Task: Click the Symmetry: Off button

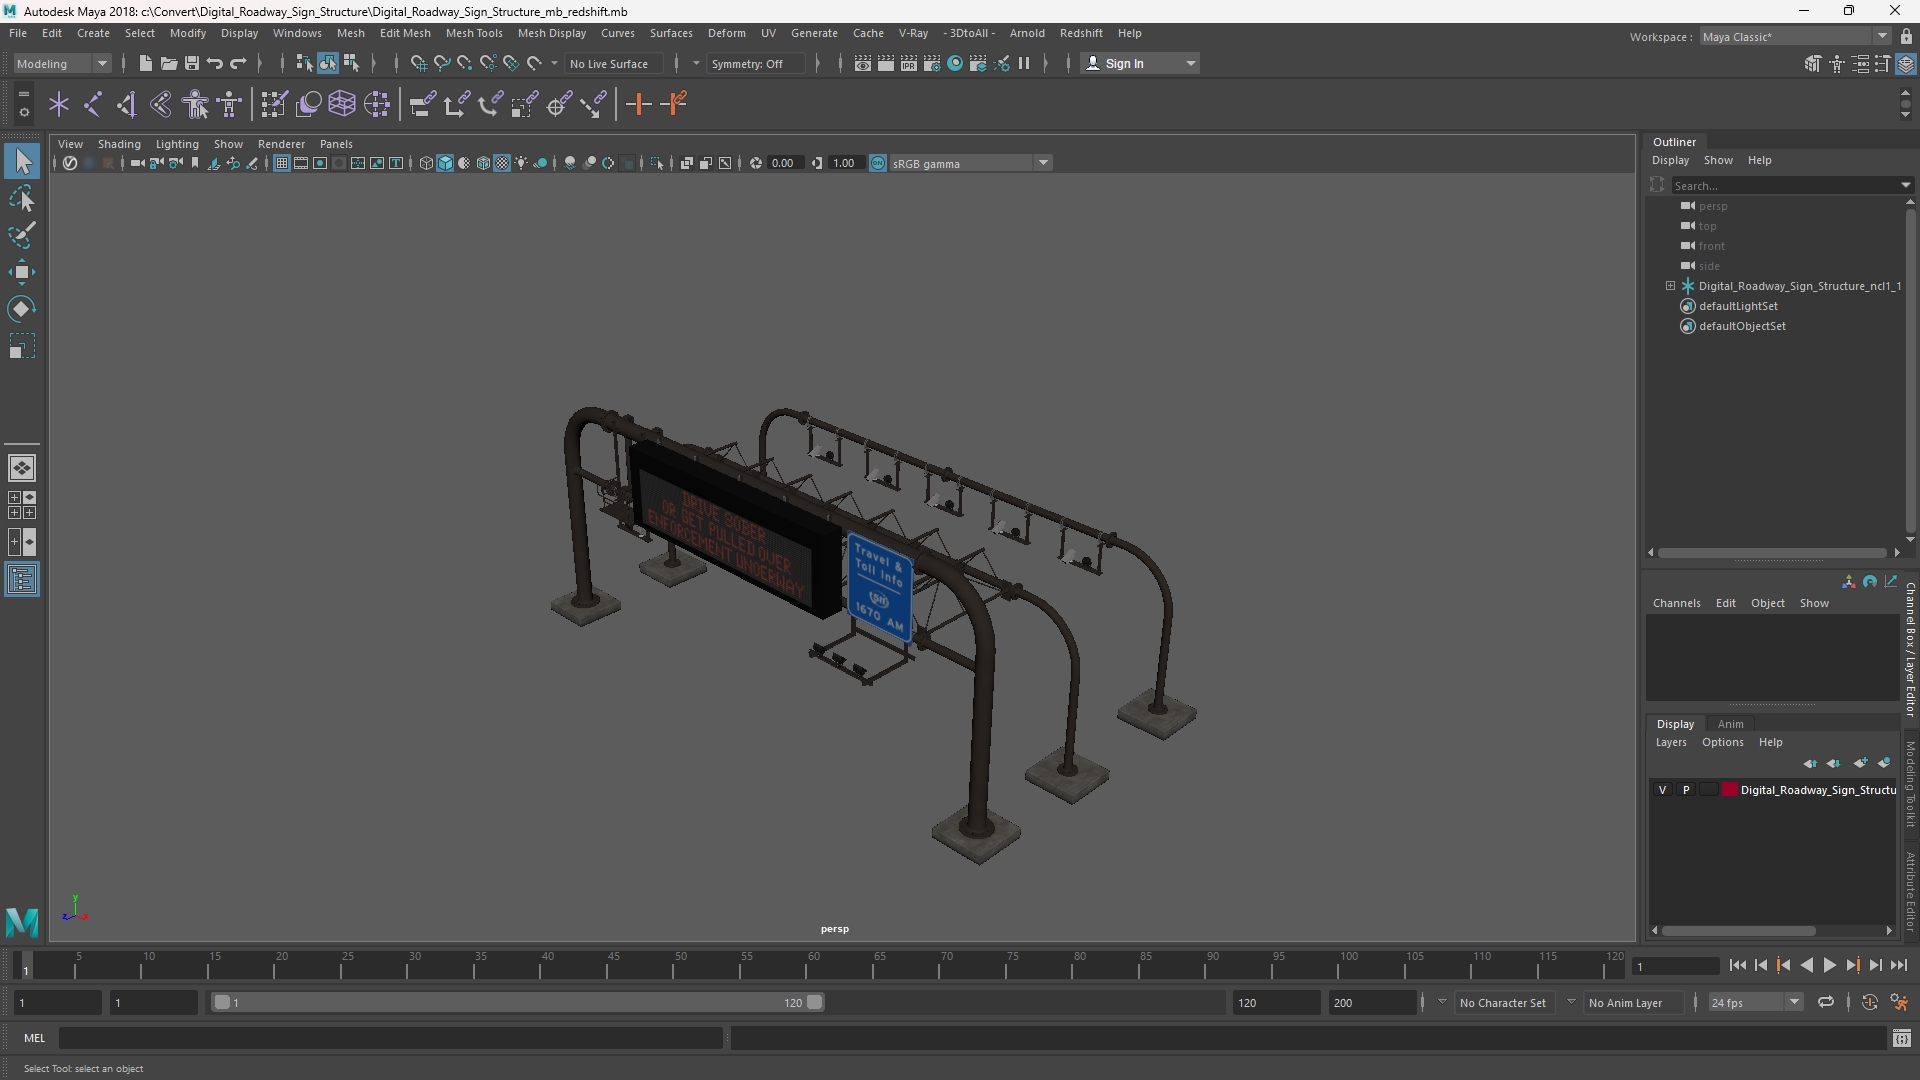Action: tap(755, 64)
